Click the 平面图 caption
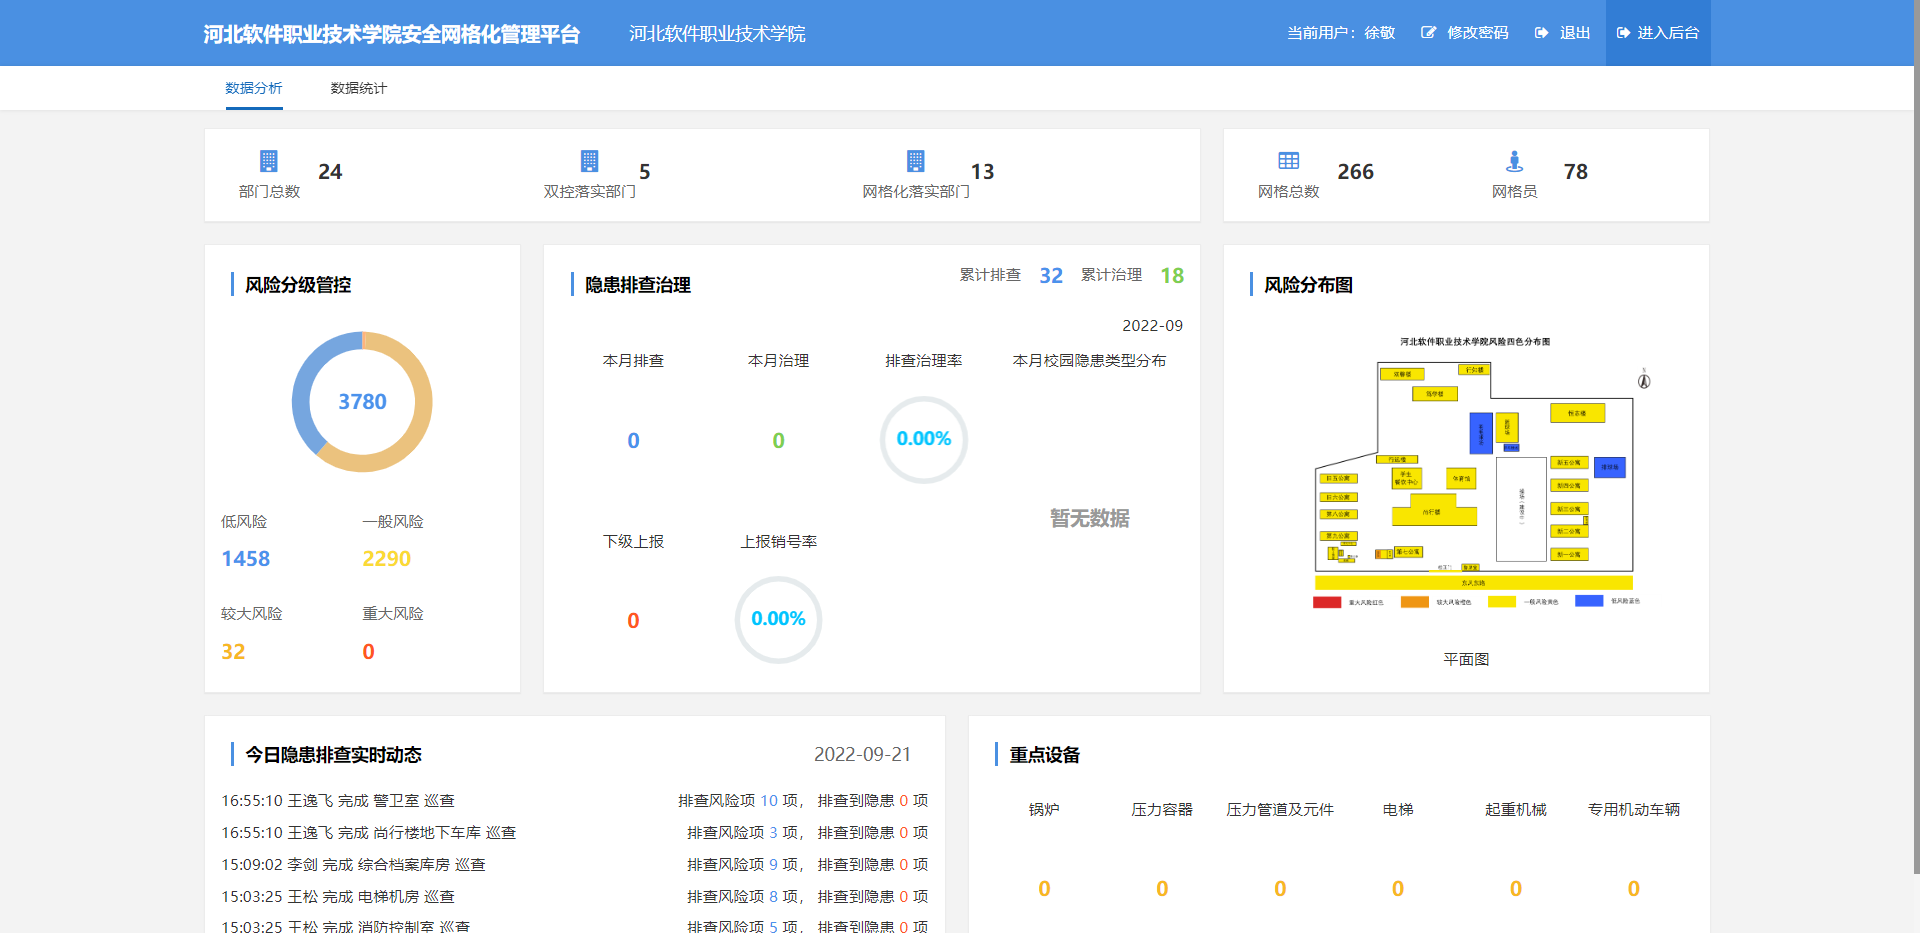 point(1466,659)
